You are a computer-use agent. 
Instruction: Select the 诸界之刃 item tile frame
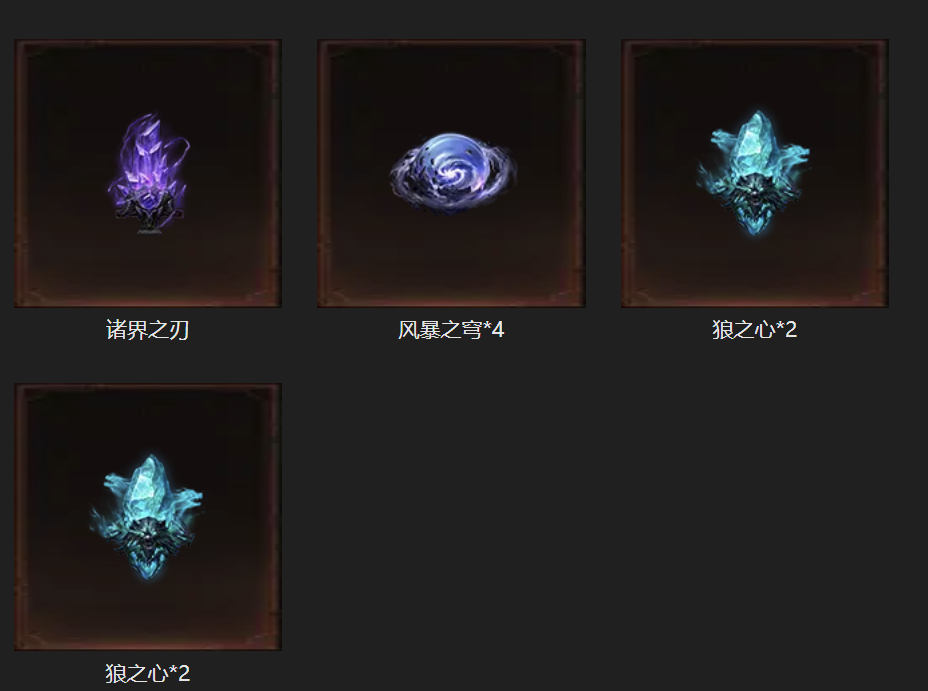coord(148,173)
